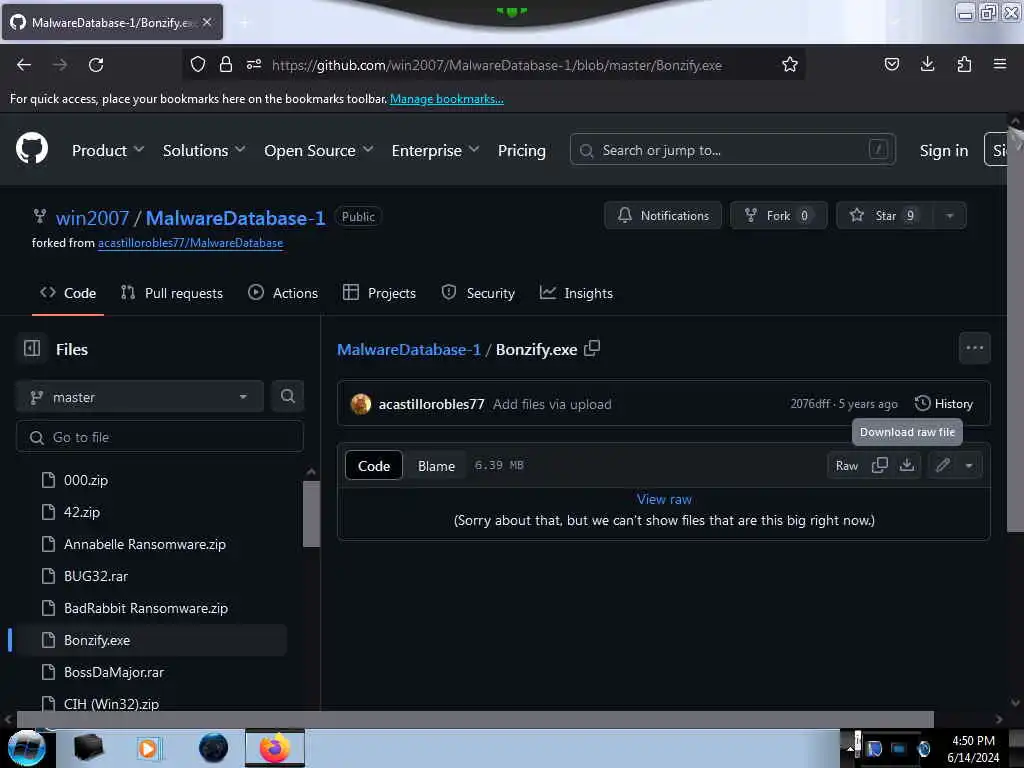Viewport: 1024px width, 768px height.
Task: Open the Actions tab
Action: pos(283,293)
